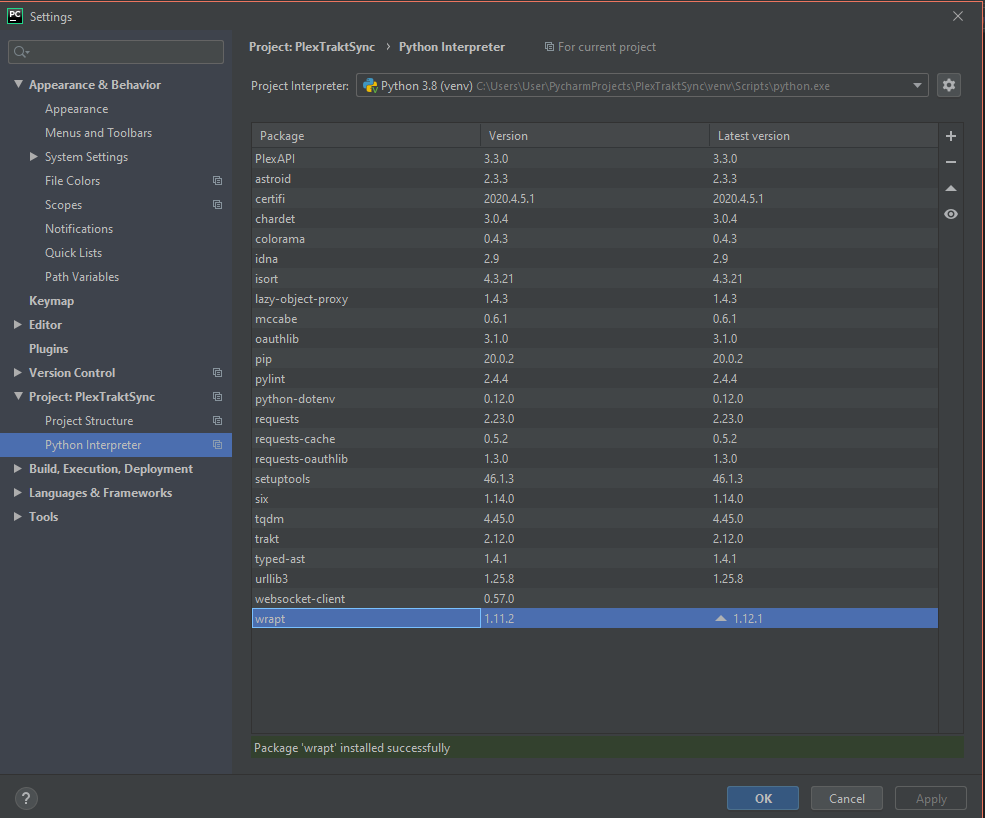Click the upgrade arrow next to 1.12.1
Image resolution: width=985 pixels, height=818 pixels.
(721, 619)
